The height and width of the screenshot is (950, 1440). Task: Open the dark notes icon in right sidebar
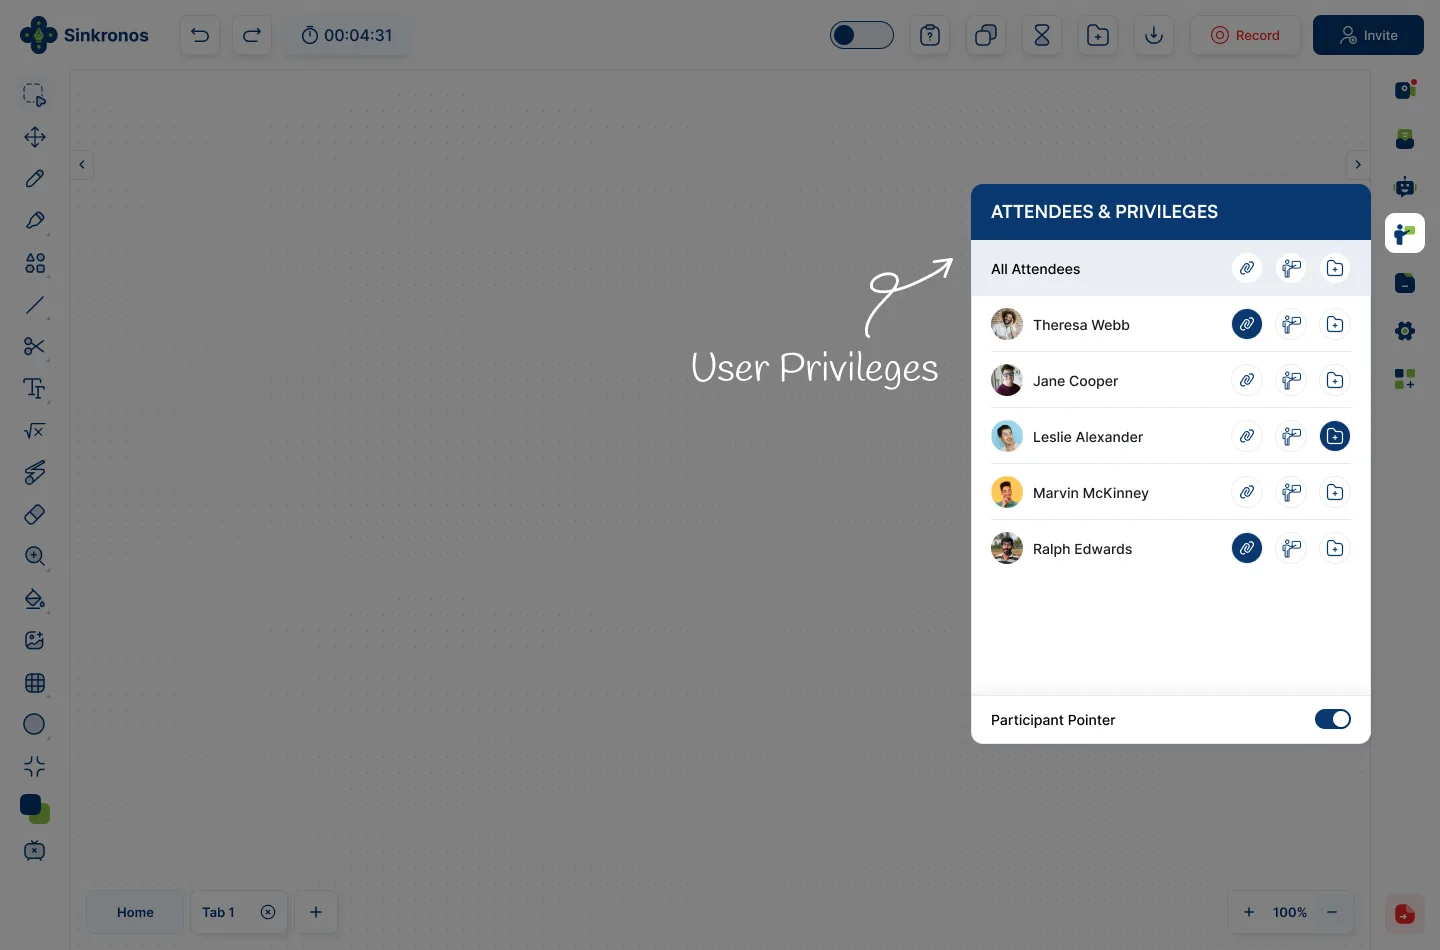tap(1405, 283)
